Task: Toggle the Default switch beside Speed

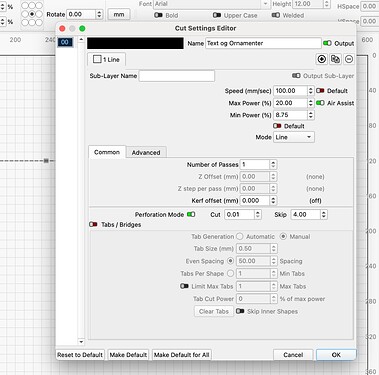Action: click(320, 91)
